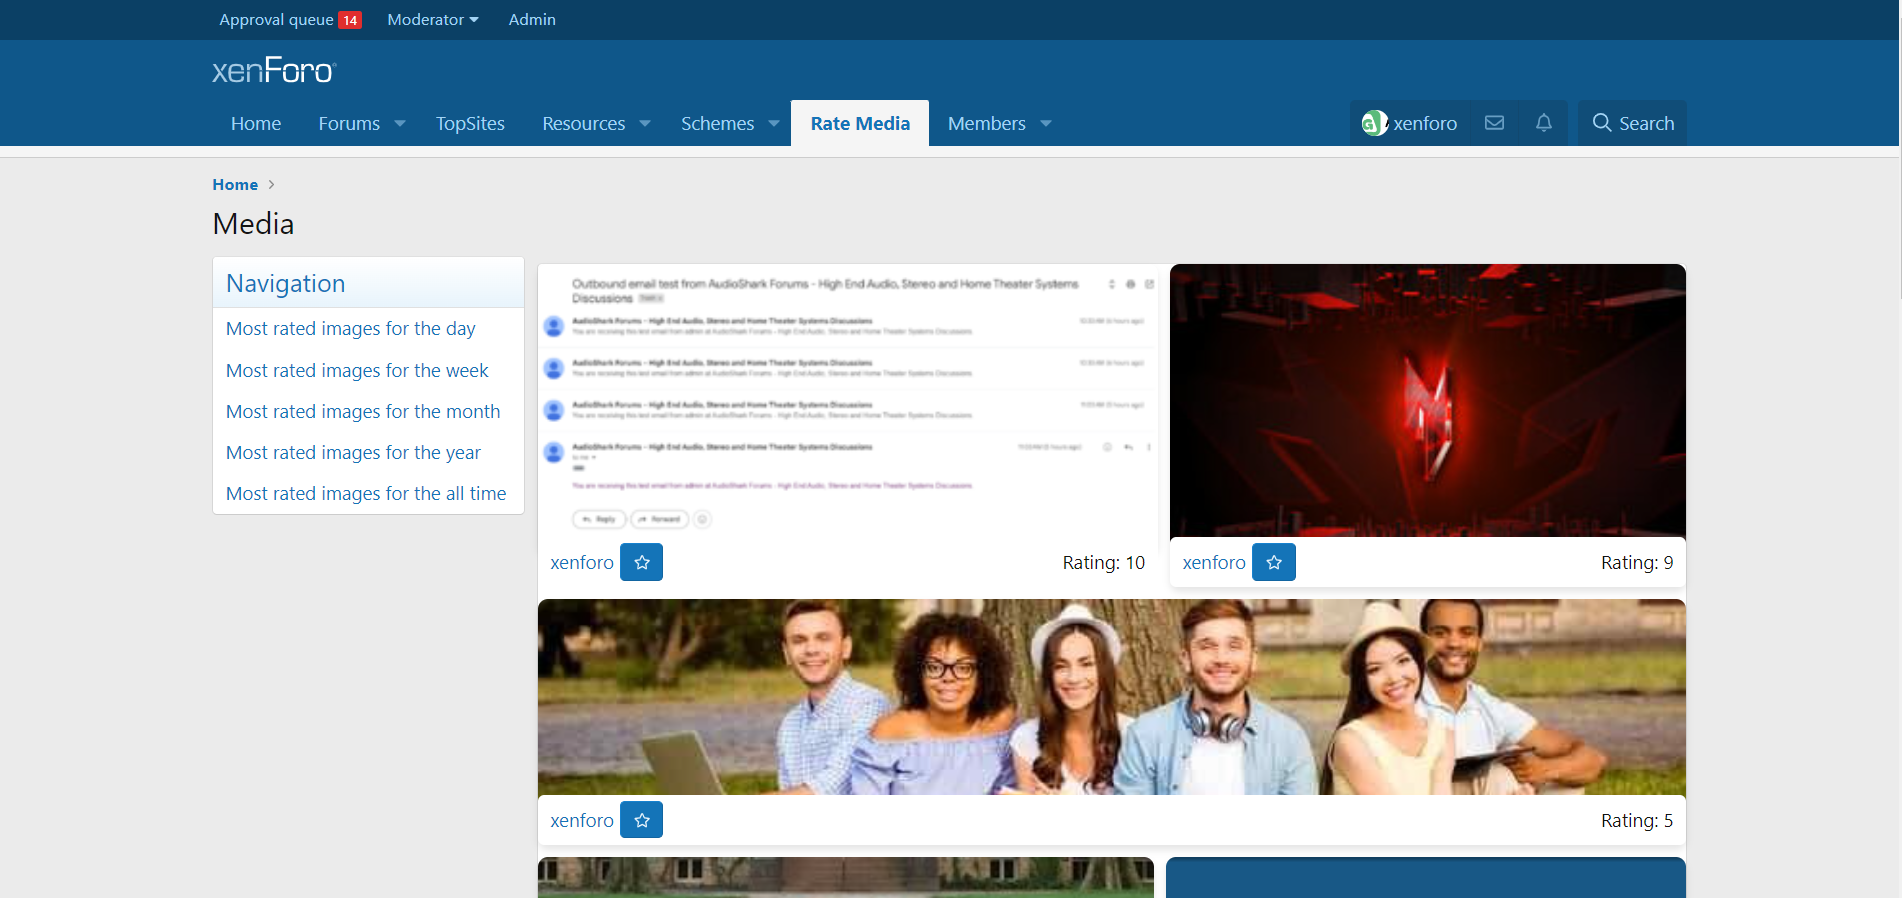Select Most rated images for the week

point(357,371)
